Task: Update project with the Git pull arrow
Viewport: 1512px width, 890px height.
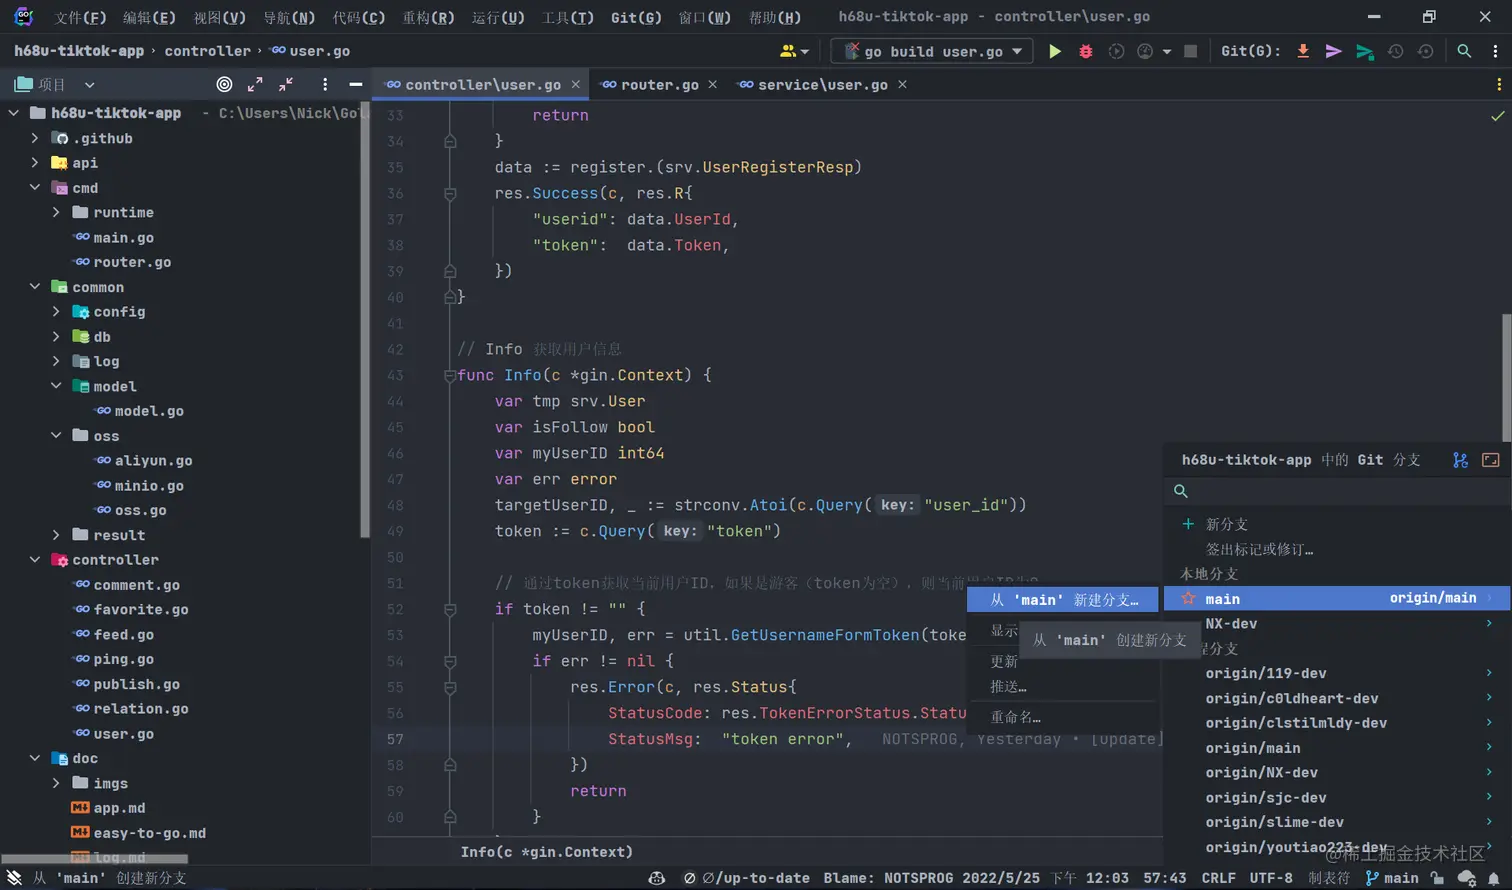Action: pos(1303,51)
